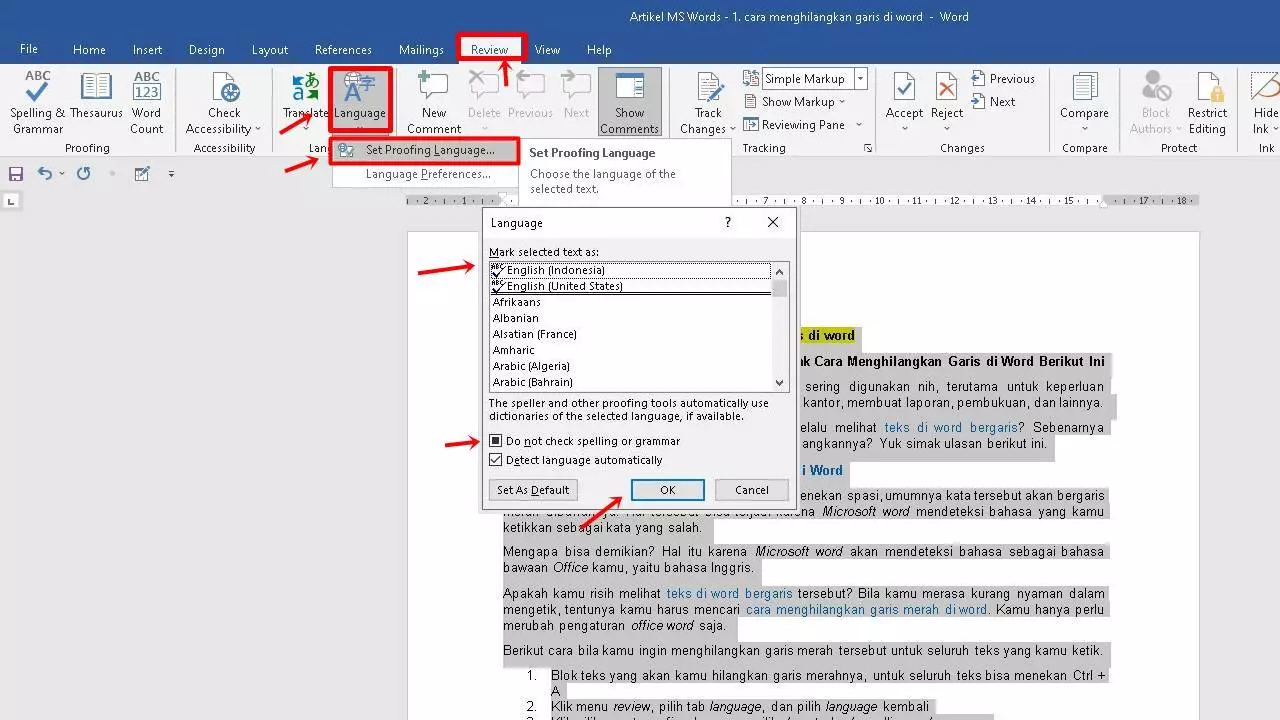Screen dimensions: 1280x720
Task: Expand the Show Markup options
Action: 800,101
